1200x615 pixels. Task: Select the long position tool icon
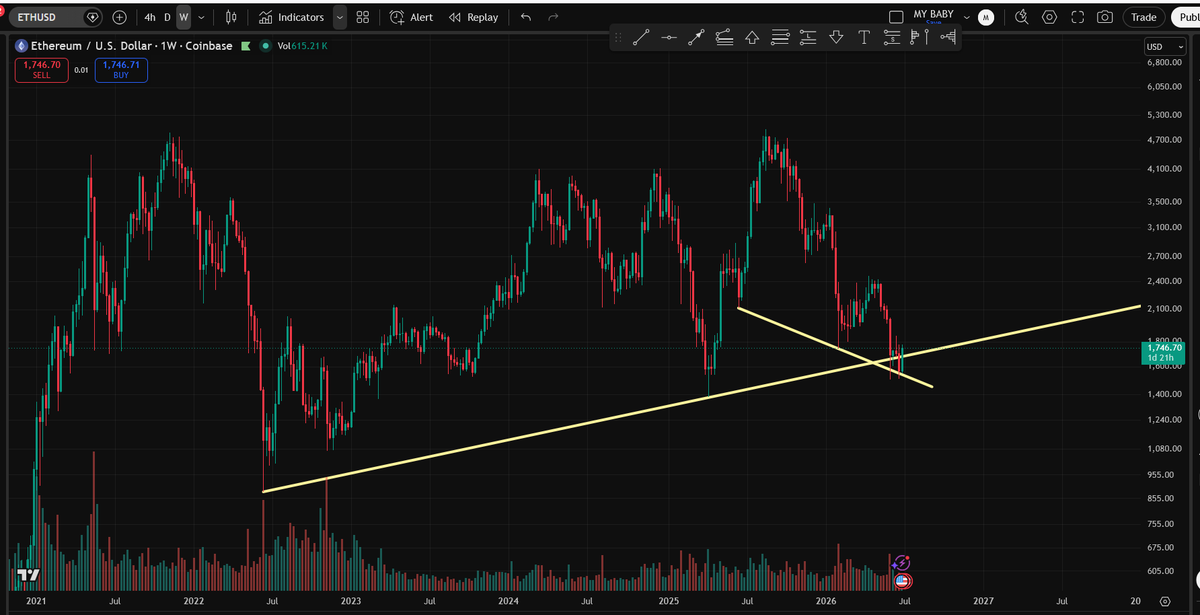pyautogui.click(x=808, y=38)
